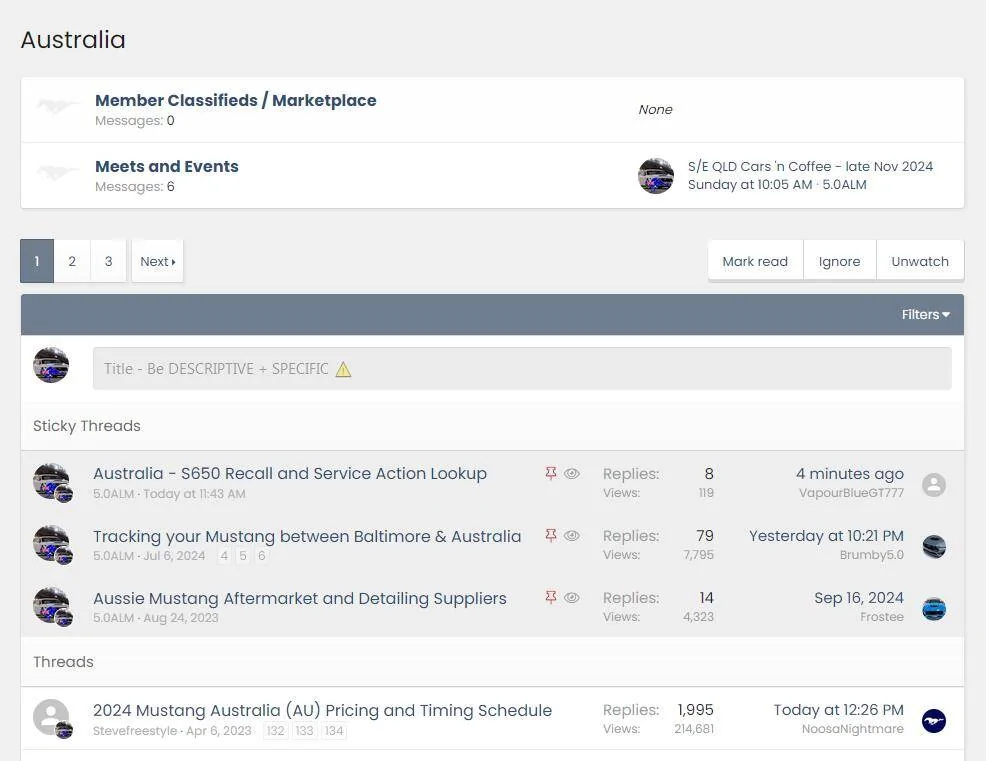
Task: Open Tracking your Mustang between Baltimore thread
Action: 307,536
